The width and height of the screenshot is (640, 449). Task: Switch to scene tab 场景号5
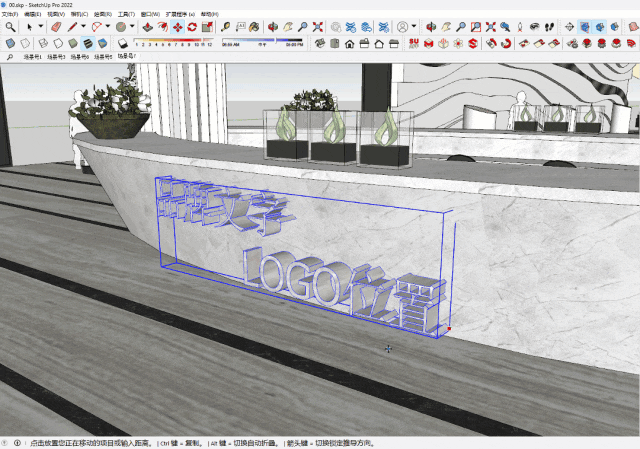[103, 57]
